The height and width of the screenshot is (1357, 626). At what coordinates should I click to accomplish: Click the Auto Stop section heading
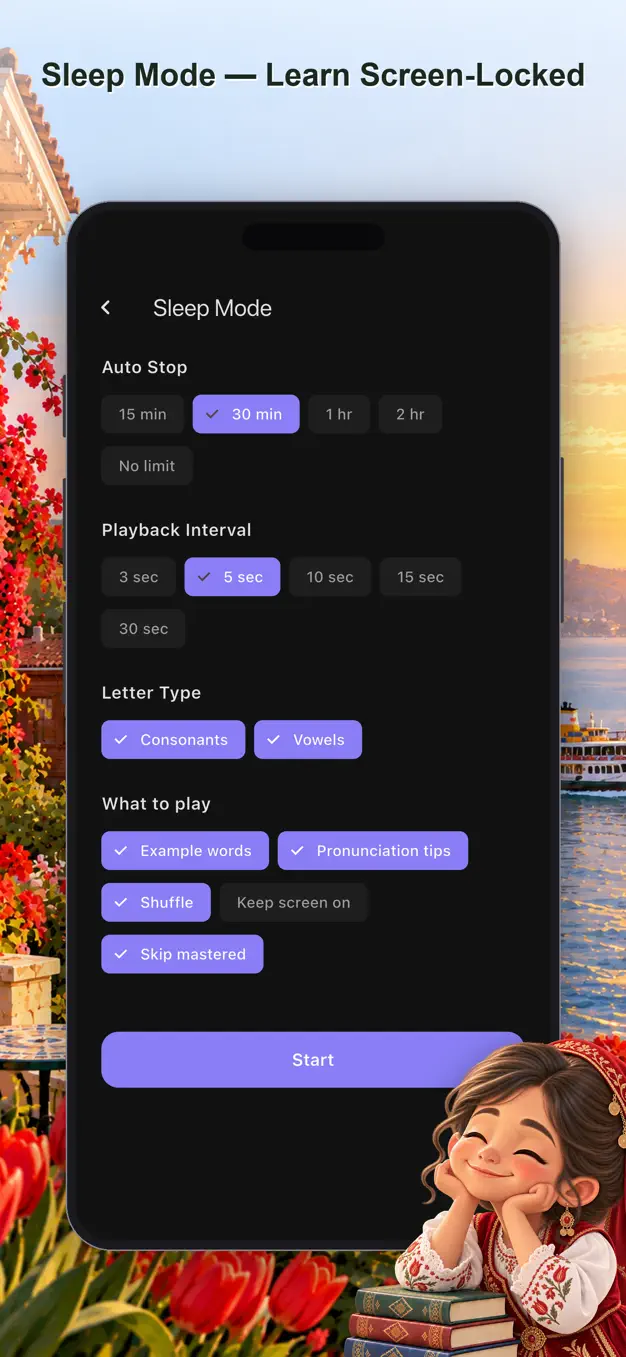click(x=144, y=367)
